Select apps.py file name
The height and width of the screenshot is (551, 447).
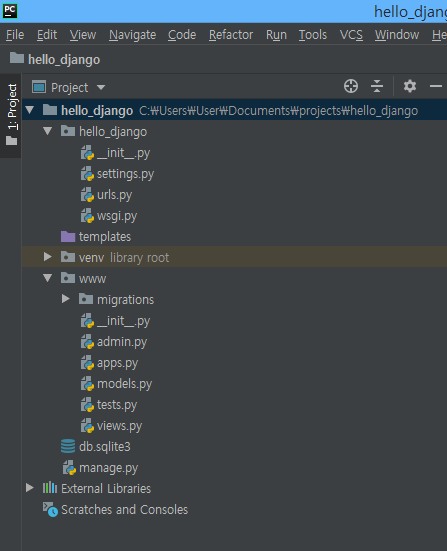coord(117,363)
